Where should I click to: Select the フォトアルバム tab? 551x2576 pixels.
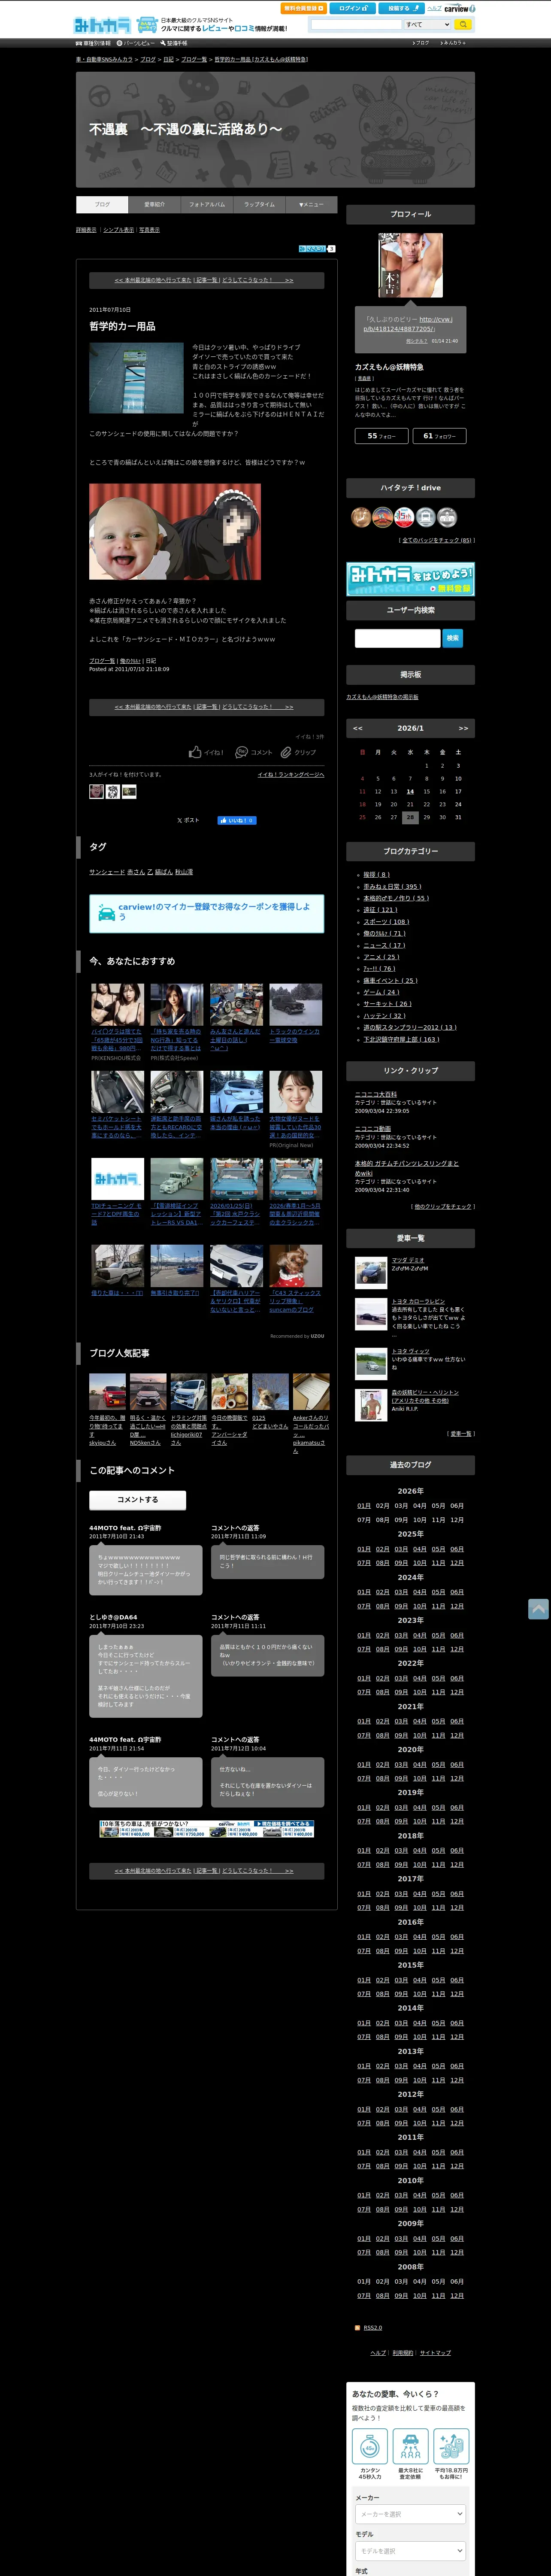(x=207, y=204)
